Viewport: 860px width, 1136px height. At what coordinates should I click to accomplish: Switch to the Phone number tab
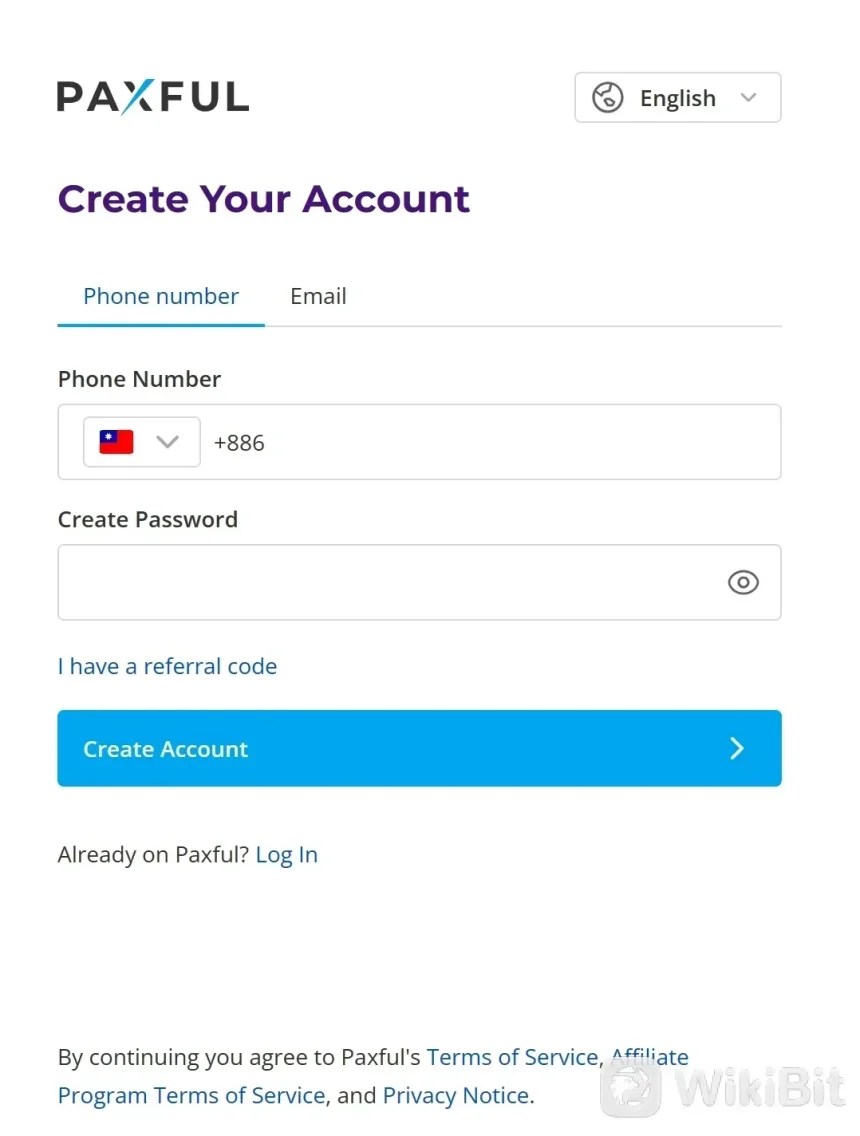(x=161, y=296)
